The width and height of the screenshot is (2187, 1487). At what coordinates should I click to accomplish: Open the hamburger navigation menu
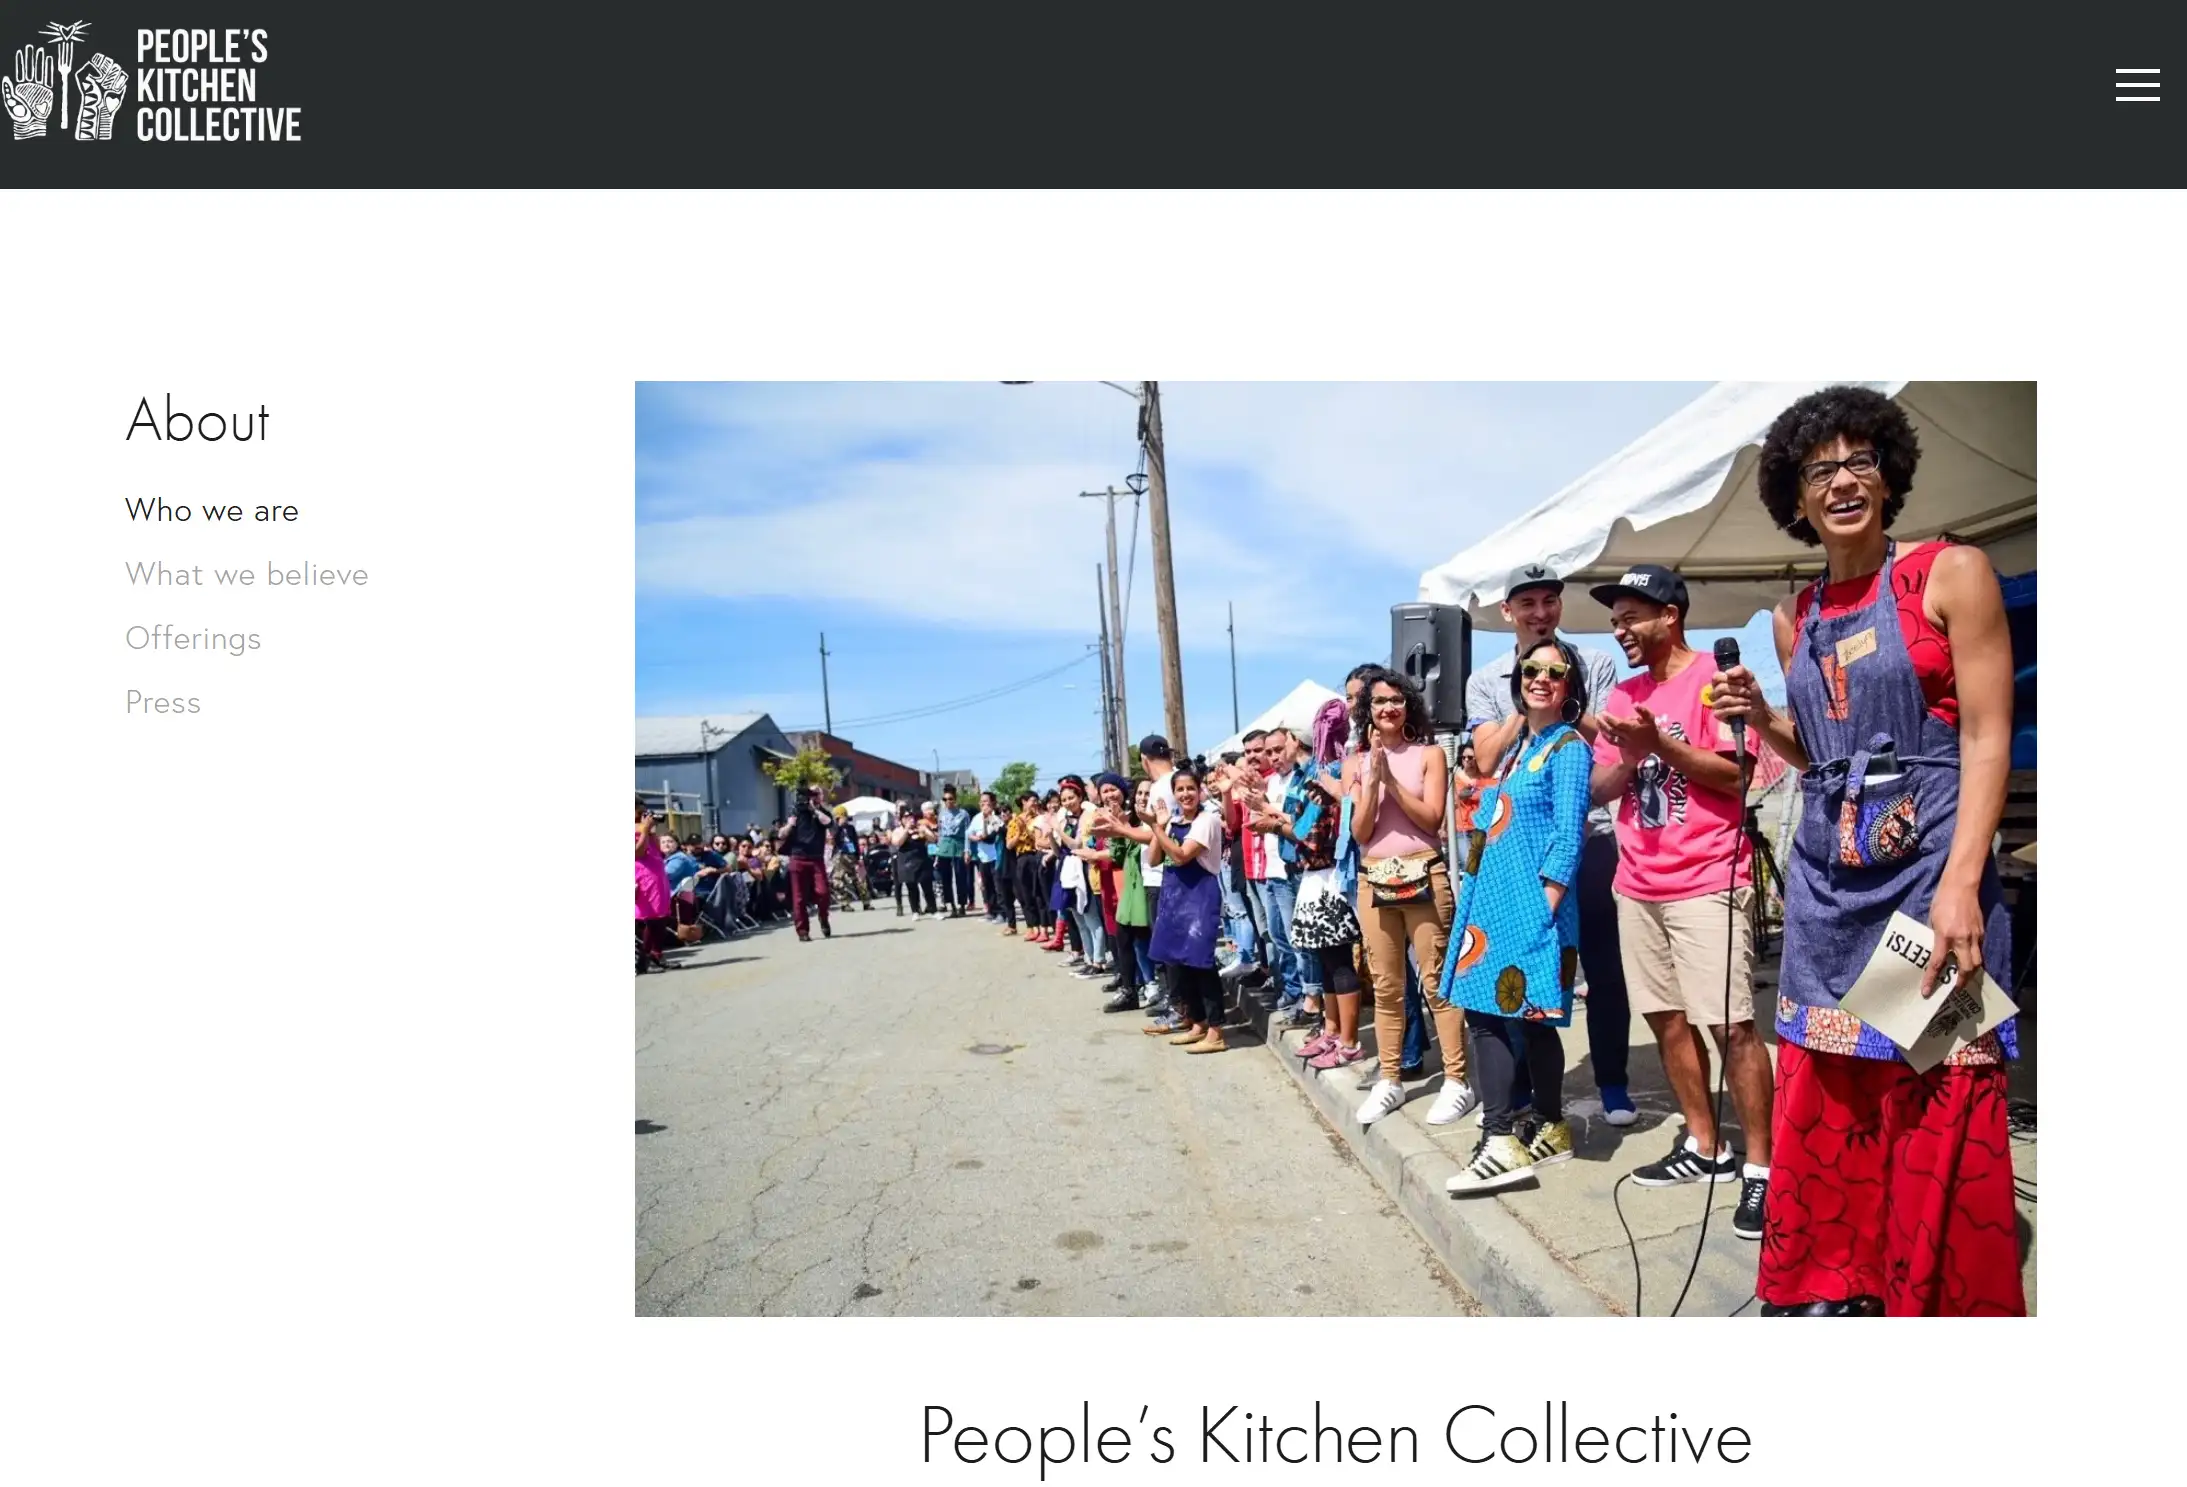2137,85
